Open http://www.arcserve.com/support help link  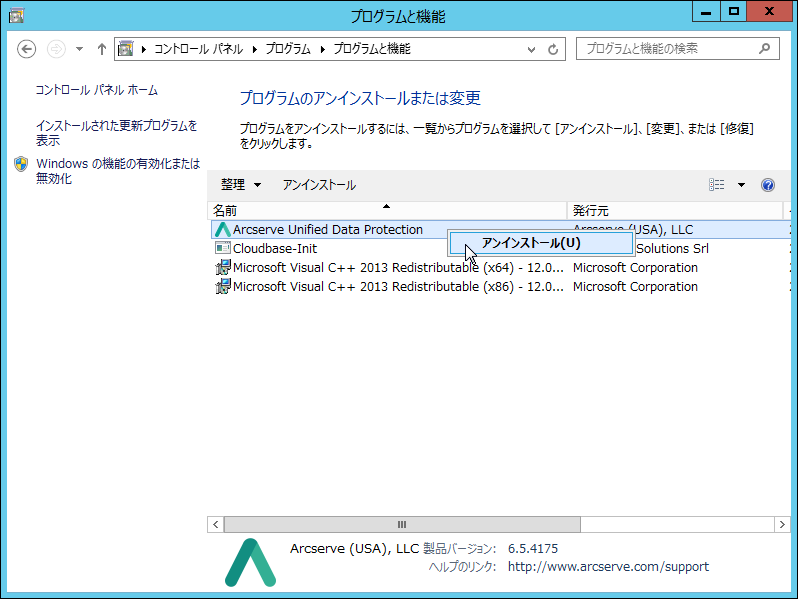(608, 566)
